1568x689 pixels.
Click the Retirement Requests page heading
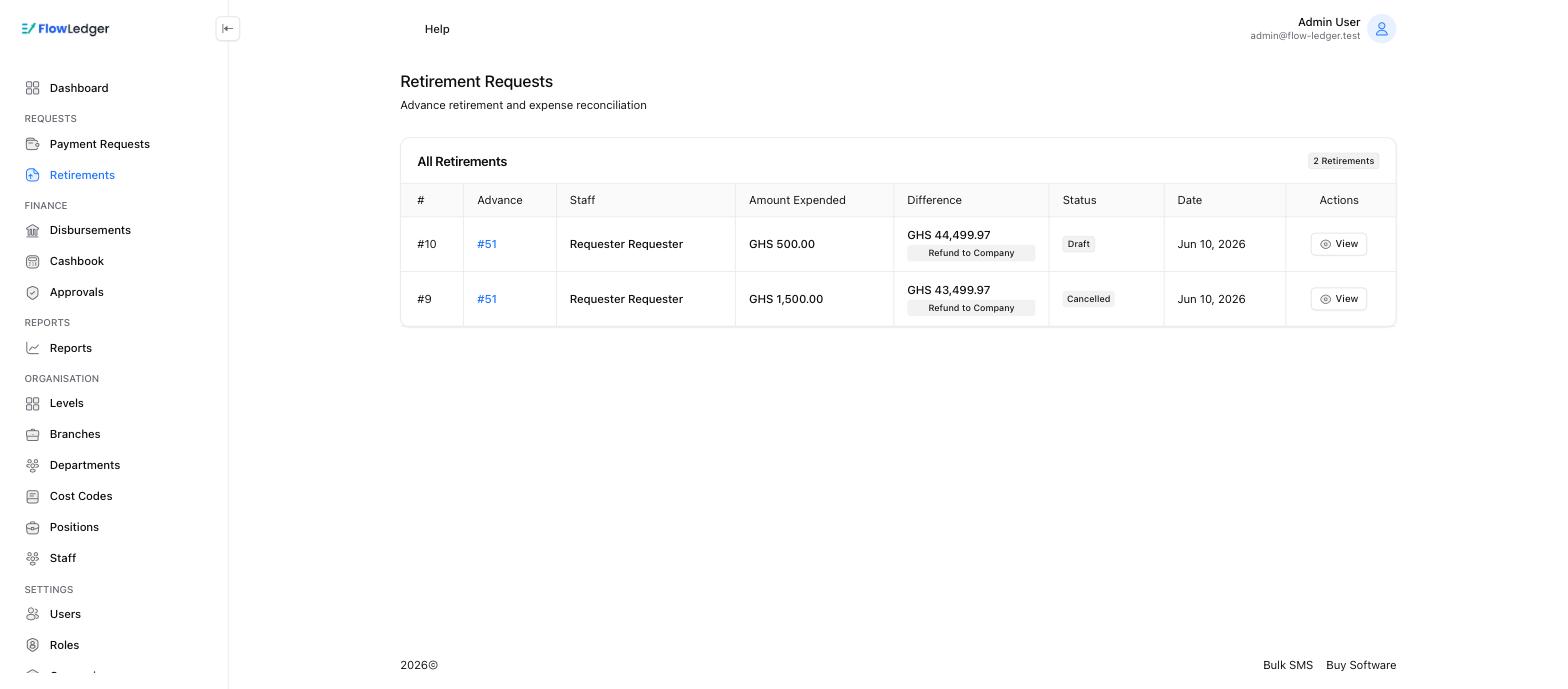[x=476, y=82]
